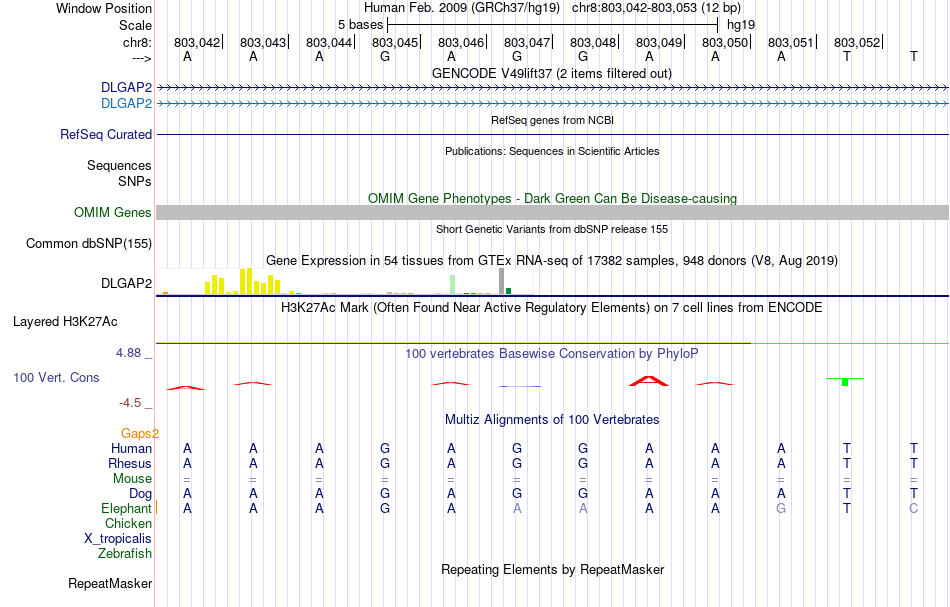Open the 100 Vert. Cons track label
Image resolution: width=950 pixels, height=607 pixels.
(56, 377)
